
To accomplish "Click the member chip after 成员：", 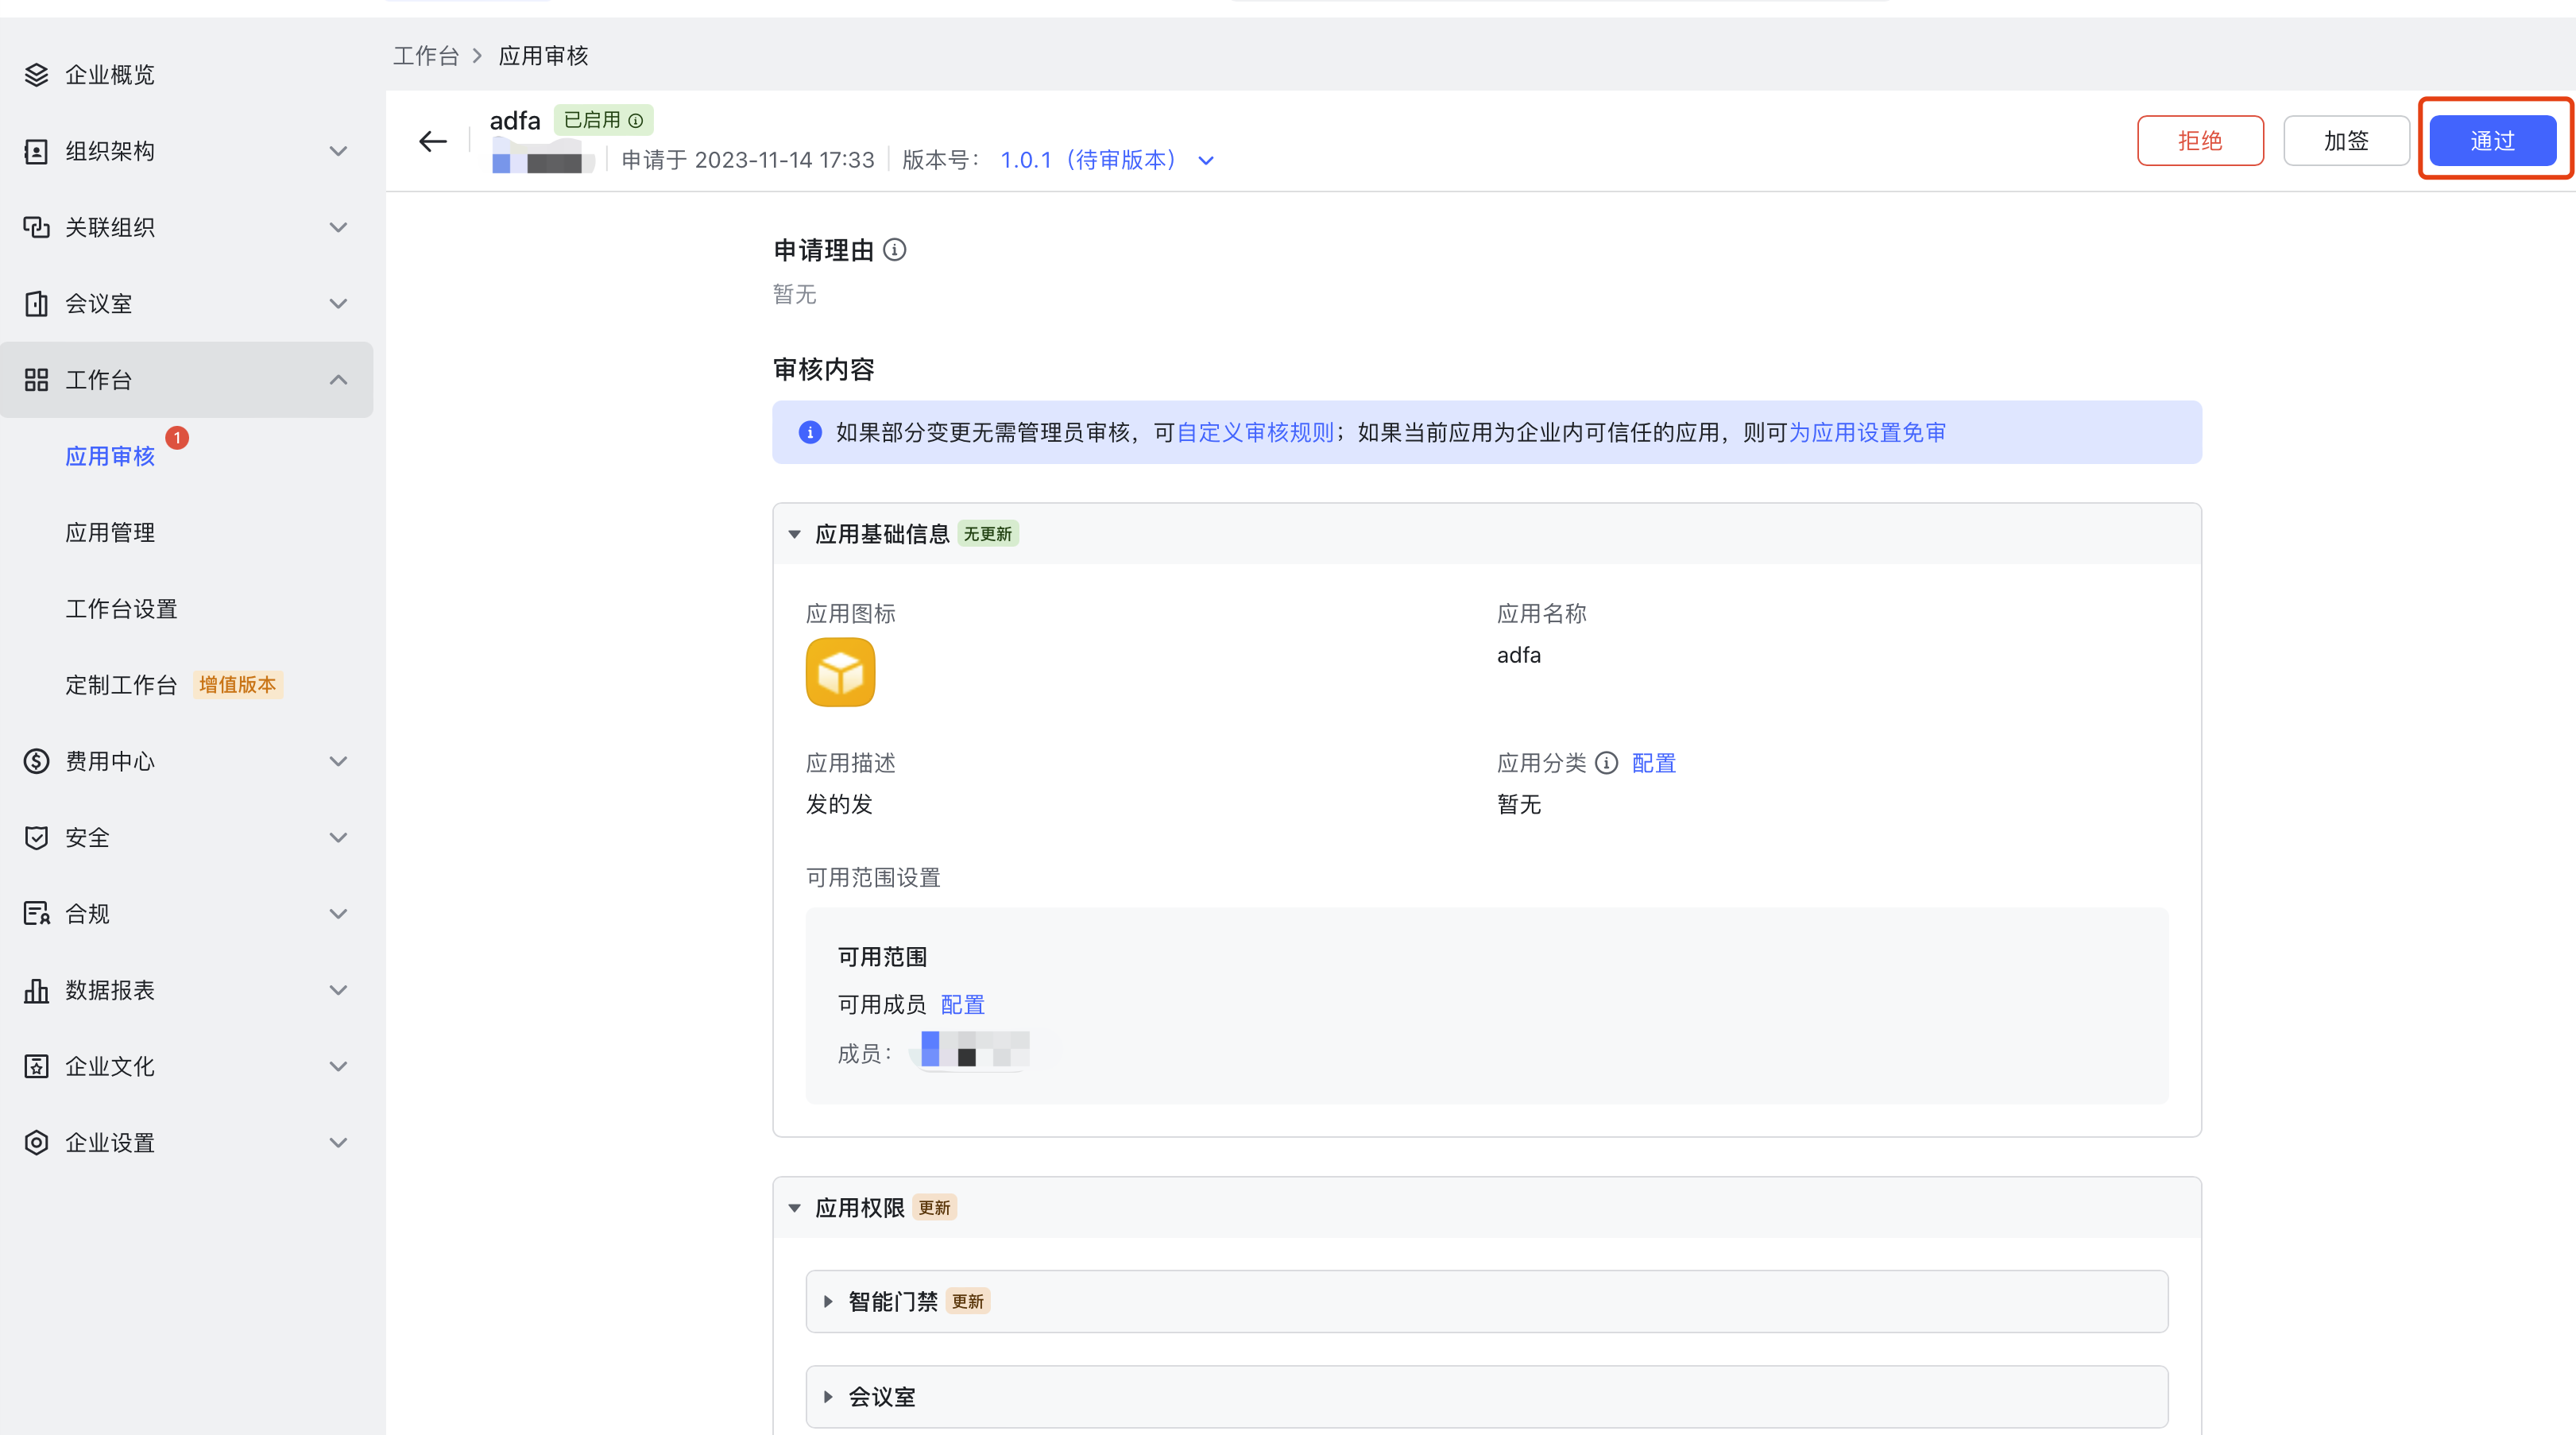I will pos(973,1050).
